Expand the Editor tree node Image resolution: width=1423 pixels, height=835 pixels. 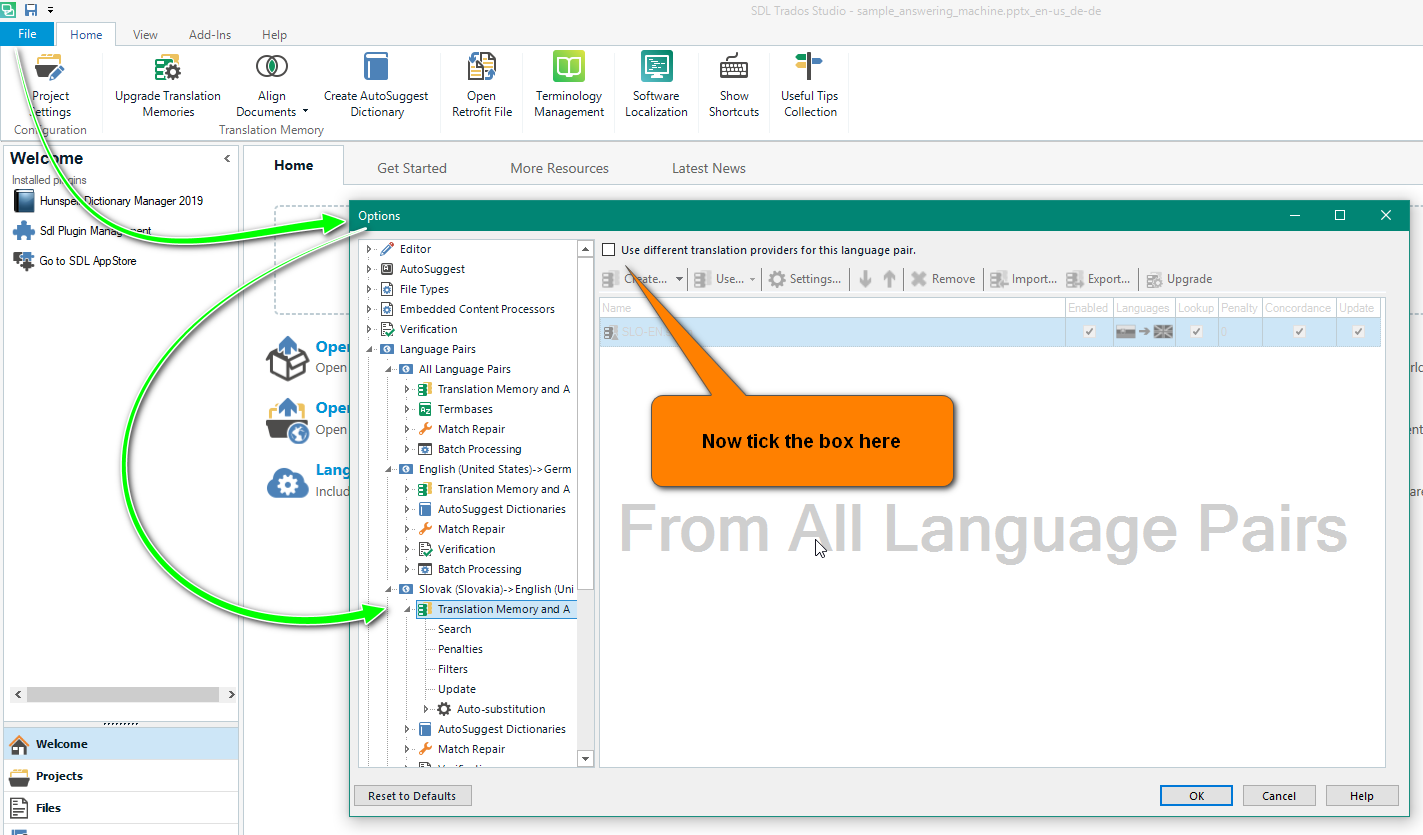click(369, 249)
